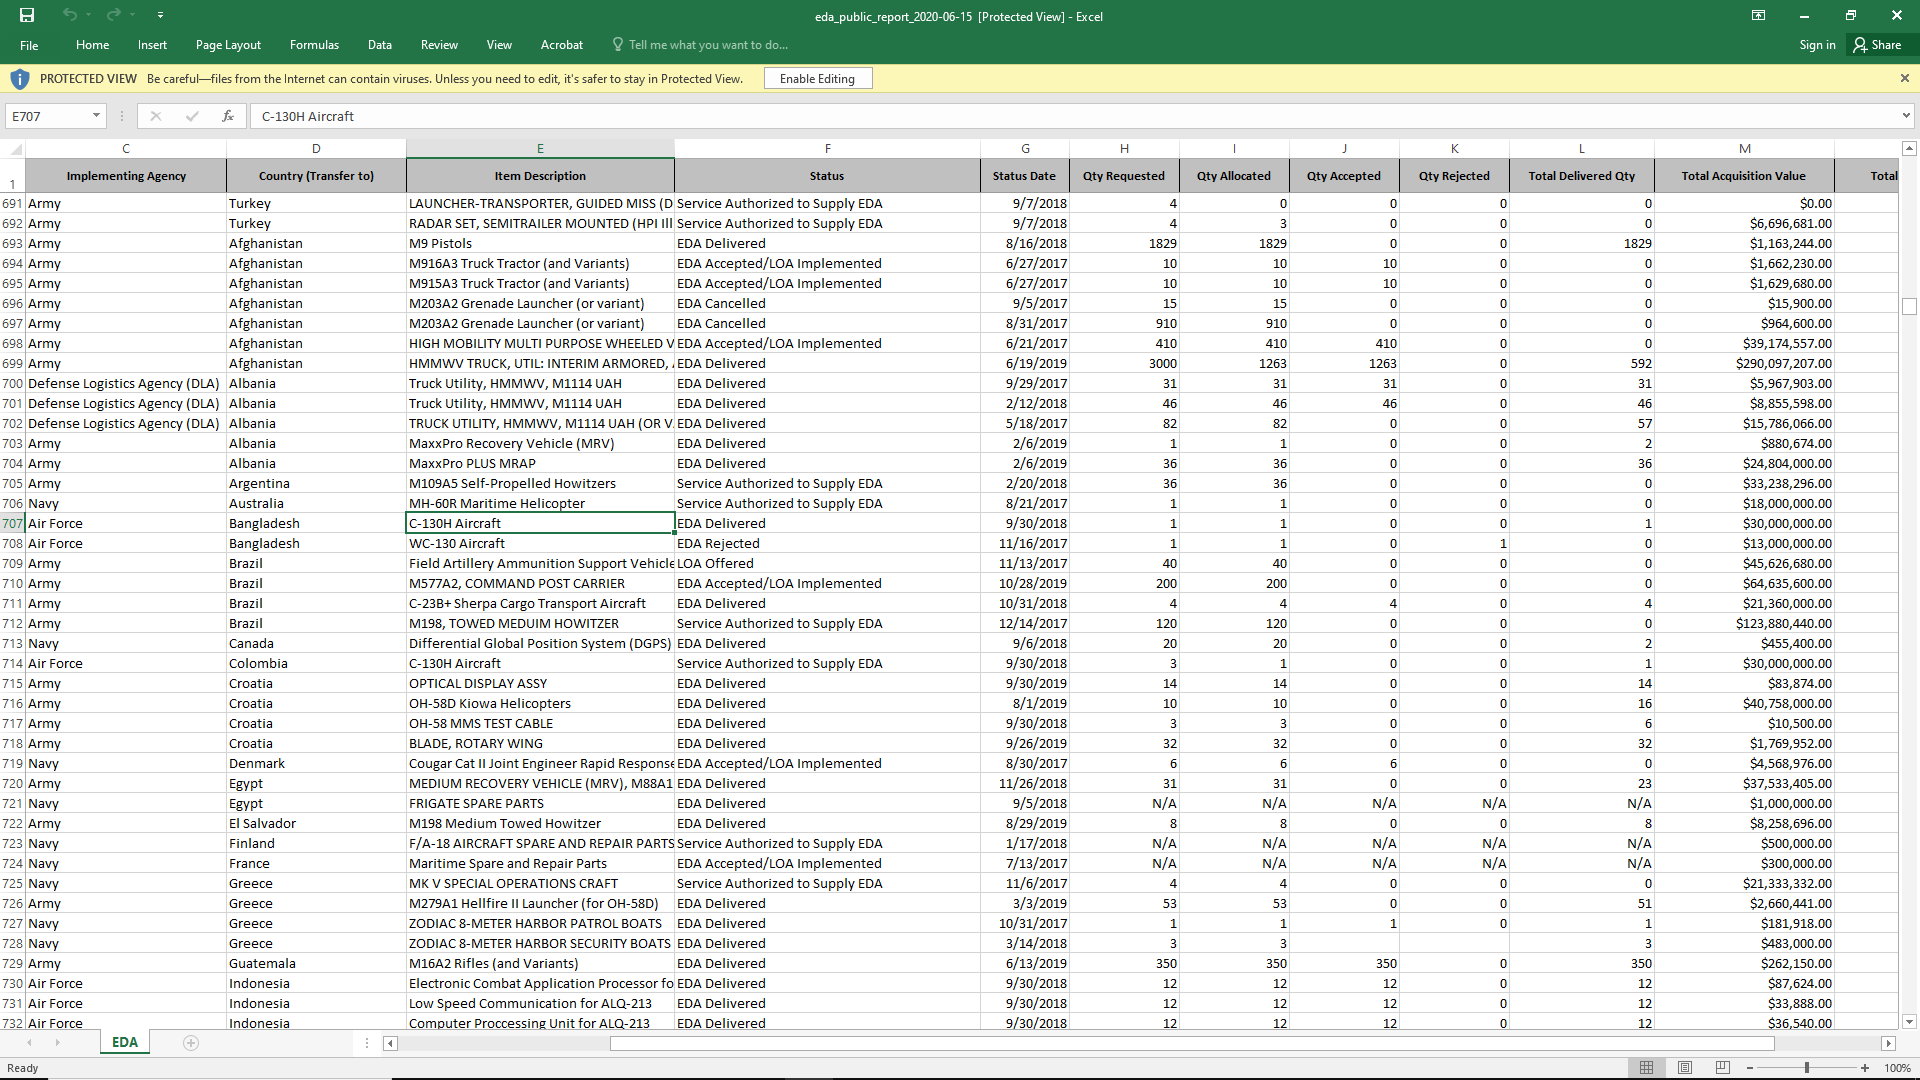Screen dimensions: 1920x1080
Task: Open sheet tab scroll options dots
Action: 367,1043
